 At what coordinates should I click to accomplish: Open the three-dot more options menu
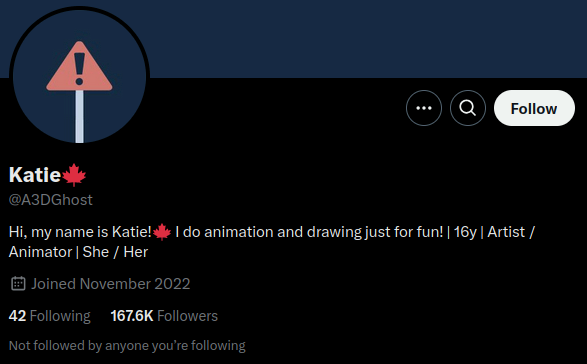[424, 108]
